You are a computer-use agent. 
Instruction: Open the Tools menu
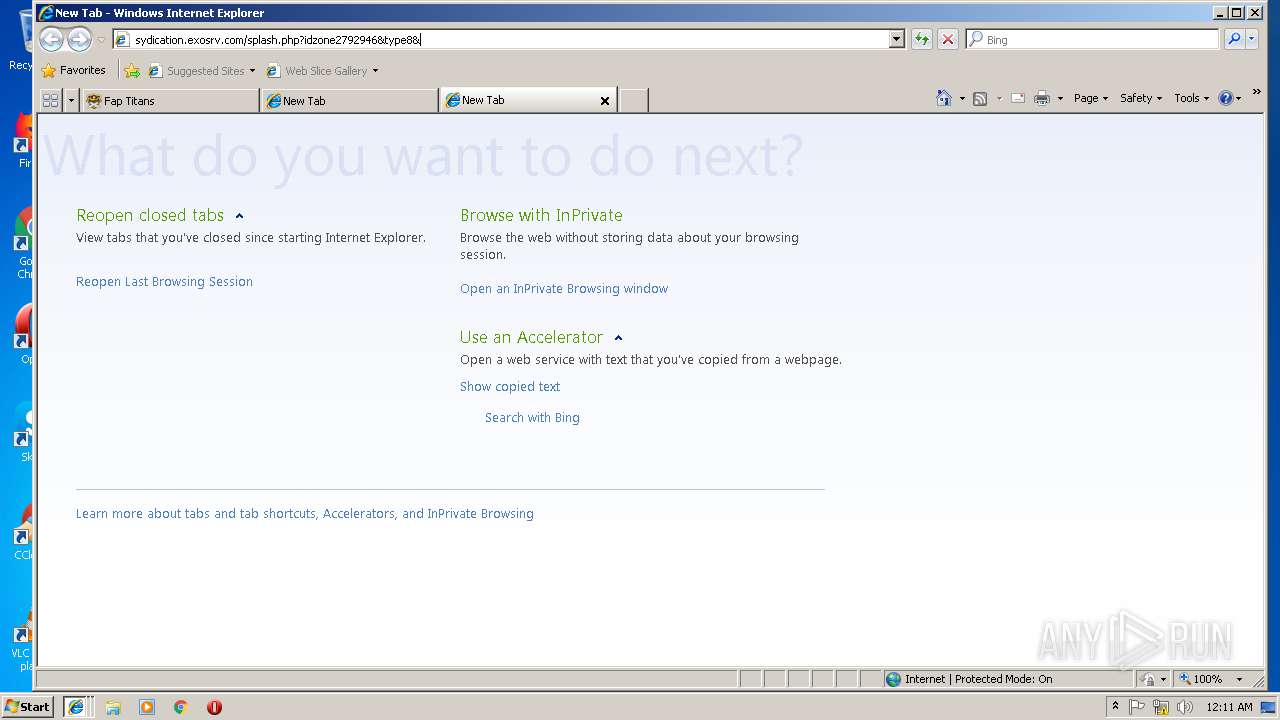(1191, 98)
